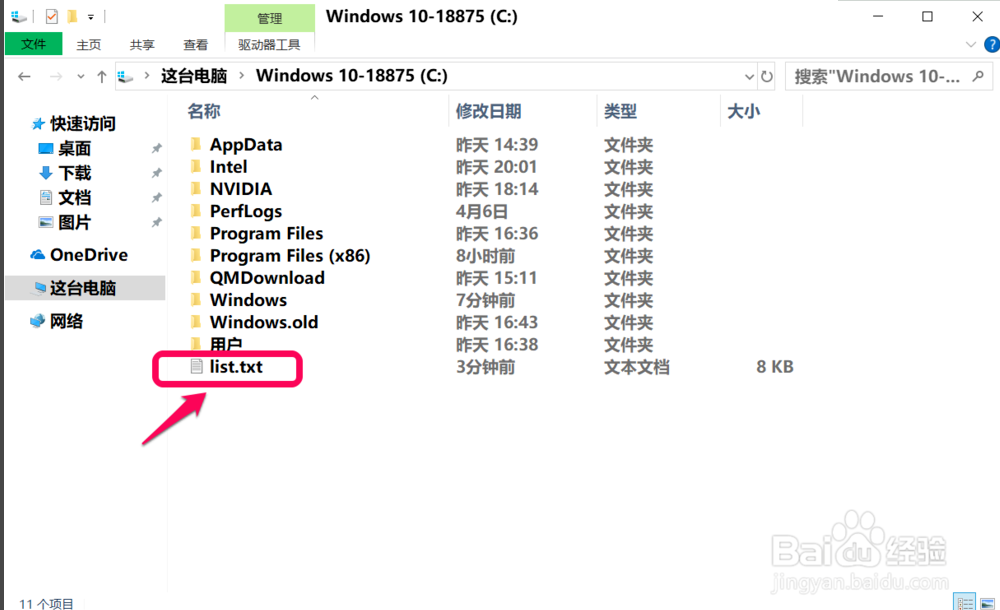Sort by the 修改日期 column header
This screenshot has width=1000, height=610.
point(489,111)
